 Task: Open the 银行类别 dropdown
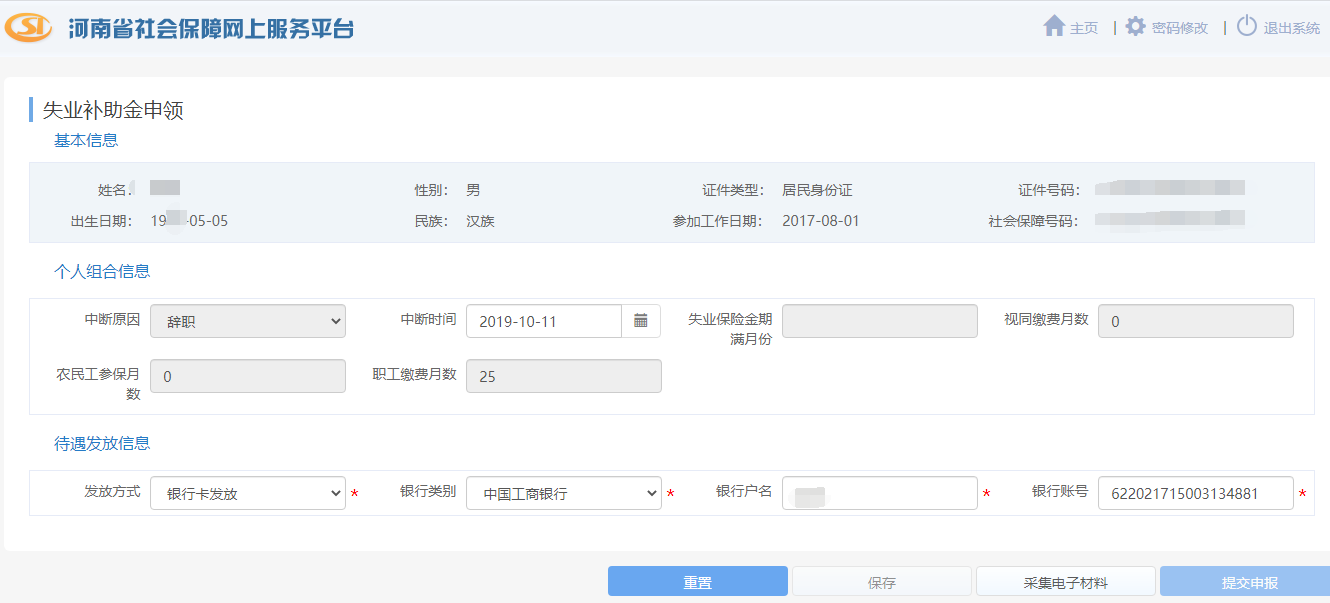coord(563,493)
